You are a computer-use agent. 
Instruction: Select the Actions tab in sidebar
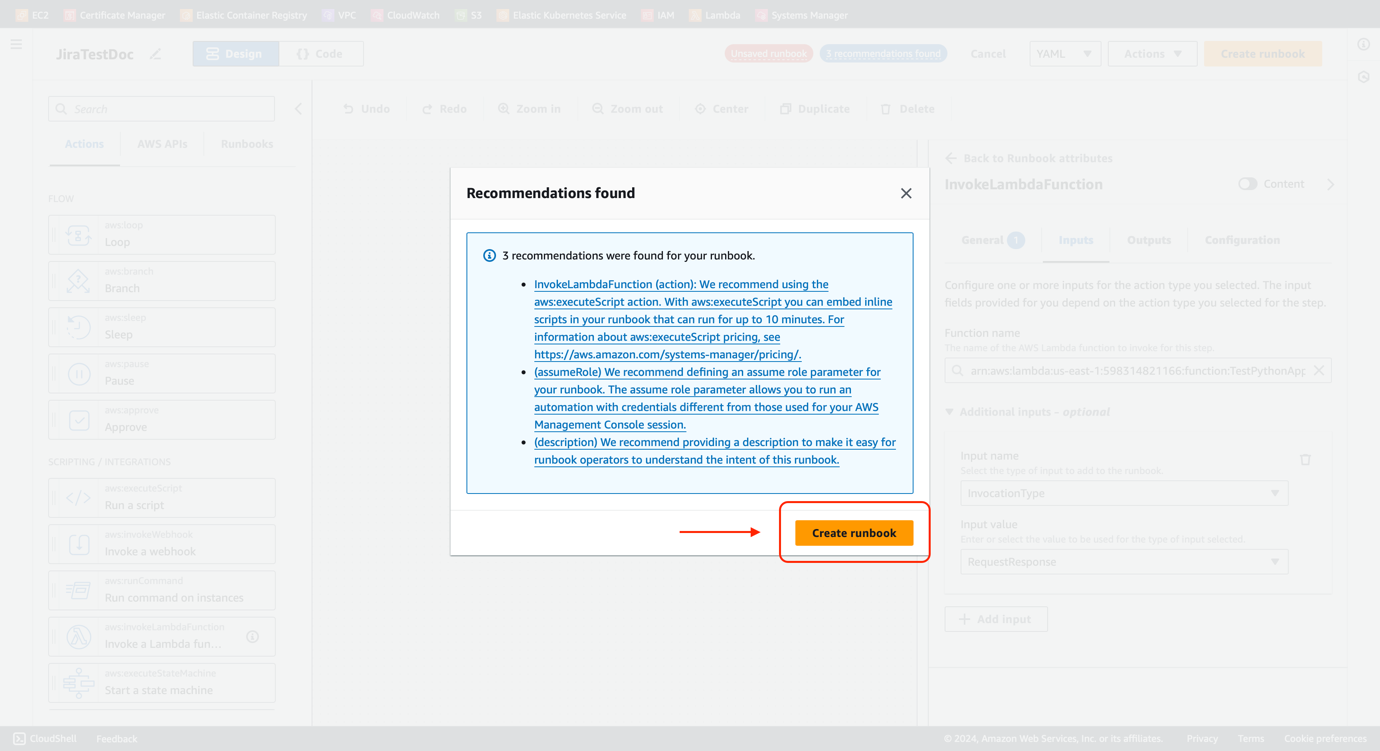point(84,144)
